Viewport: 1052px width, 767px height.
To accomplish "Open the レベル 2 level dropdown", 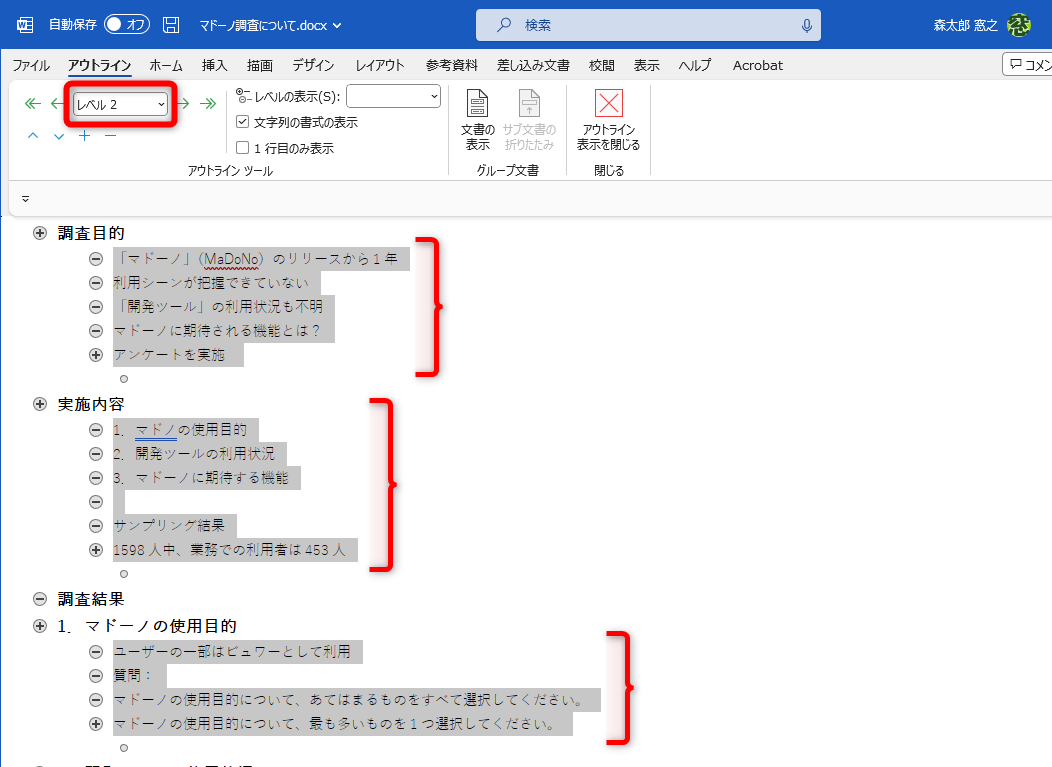I will click(x=118, y=103).
